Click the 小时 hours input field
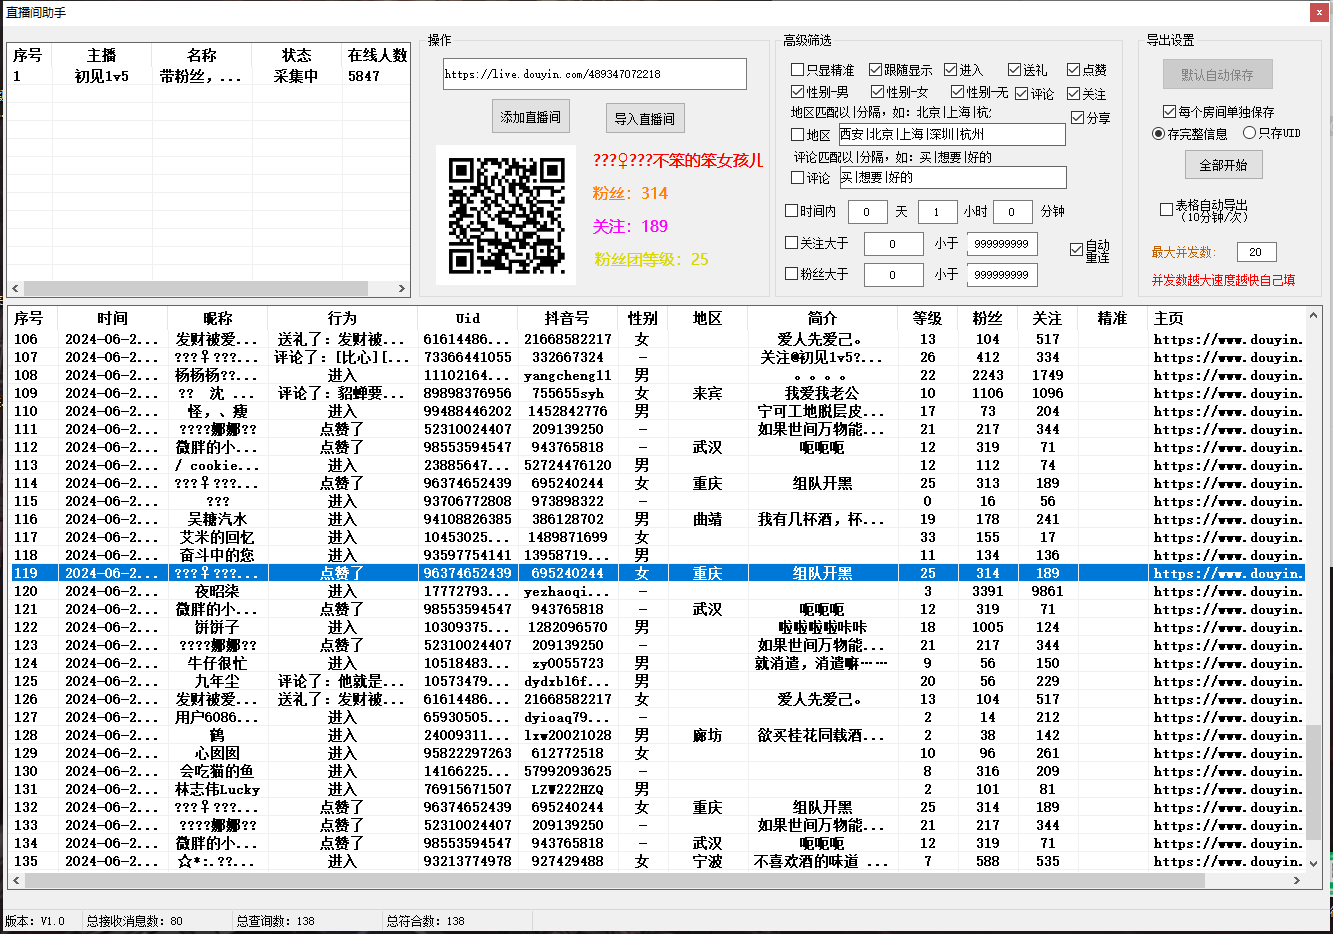Viewport: 1333px width, 934px height. coord(937,212)
